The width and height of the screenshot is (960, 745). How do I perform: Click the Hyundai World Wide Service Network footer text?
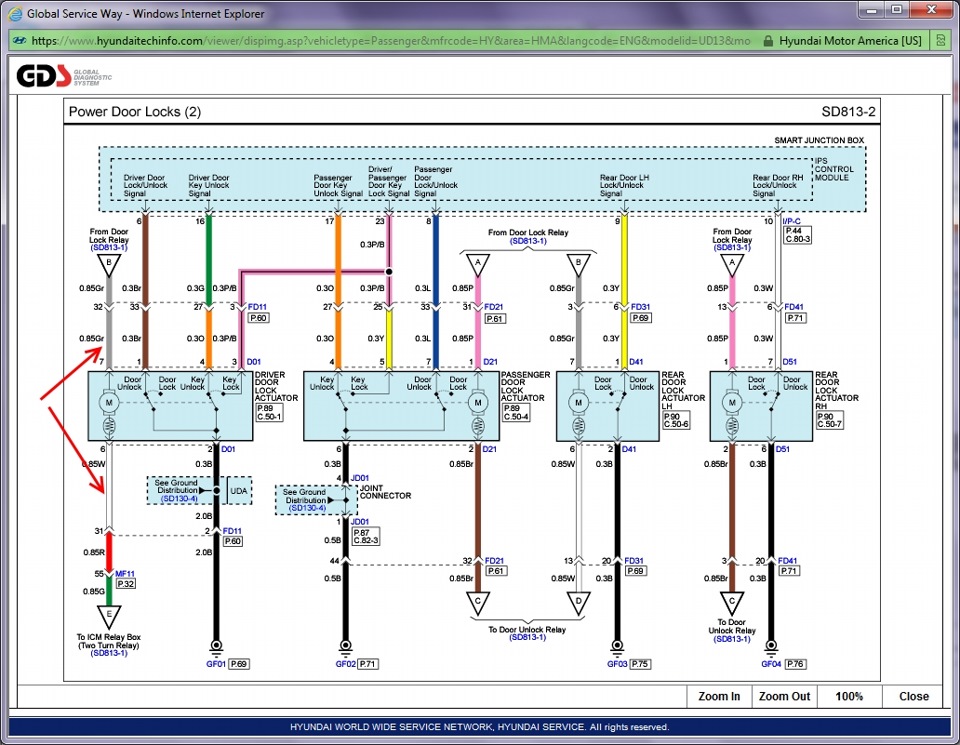(x=479, y=727)
